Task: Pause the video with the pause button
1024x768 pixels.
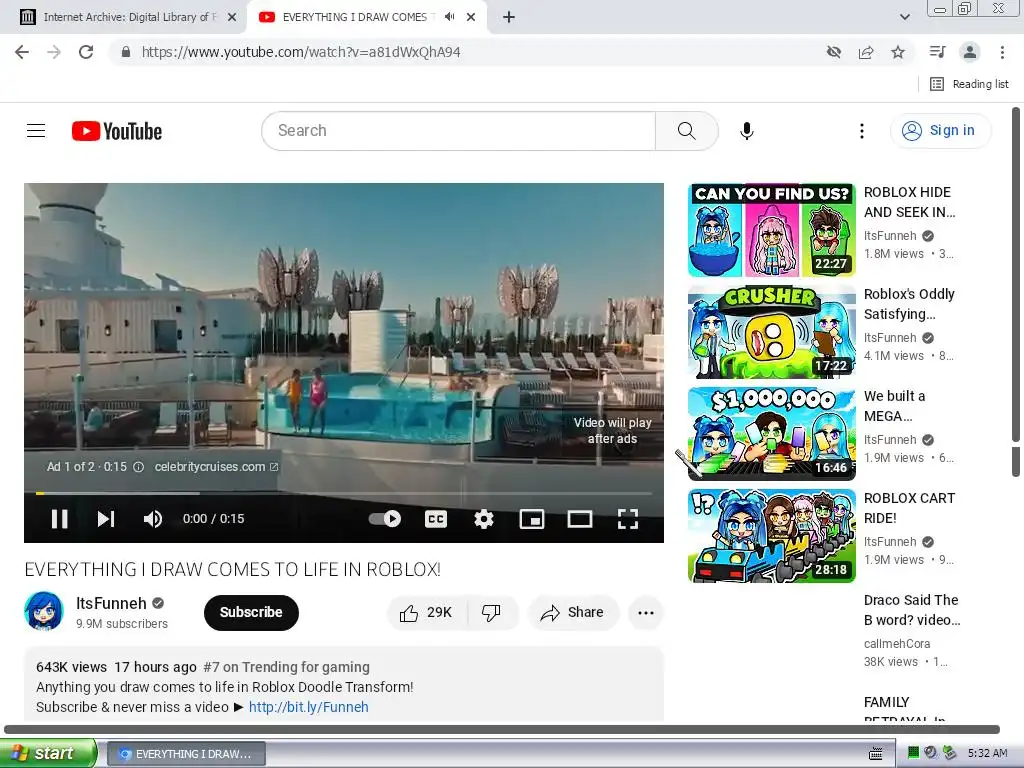Action: tap(59, 519)
